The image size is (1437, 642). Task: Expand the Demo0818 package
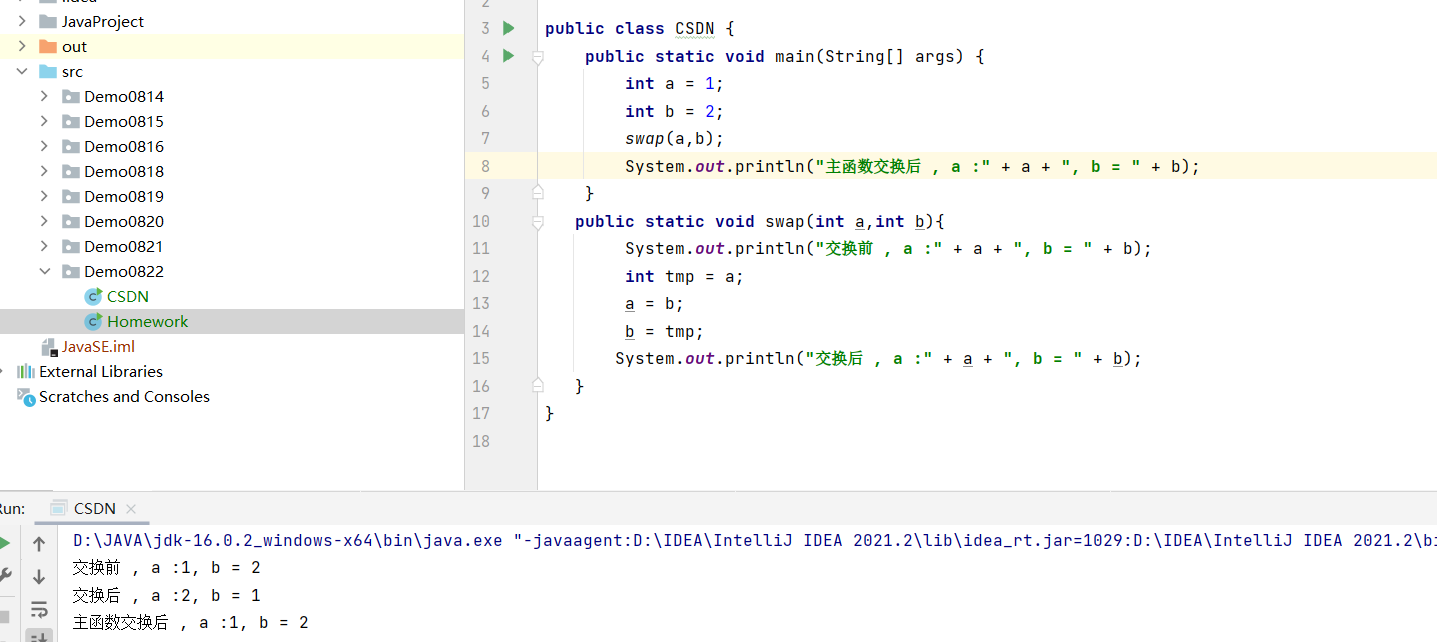click(x=44, y=171)
